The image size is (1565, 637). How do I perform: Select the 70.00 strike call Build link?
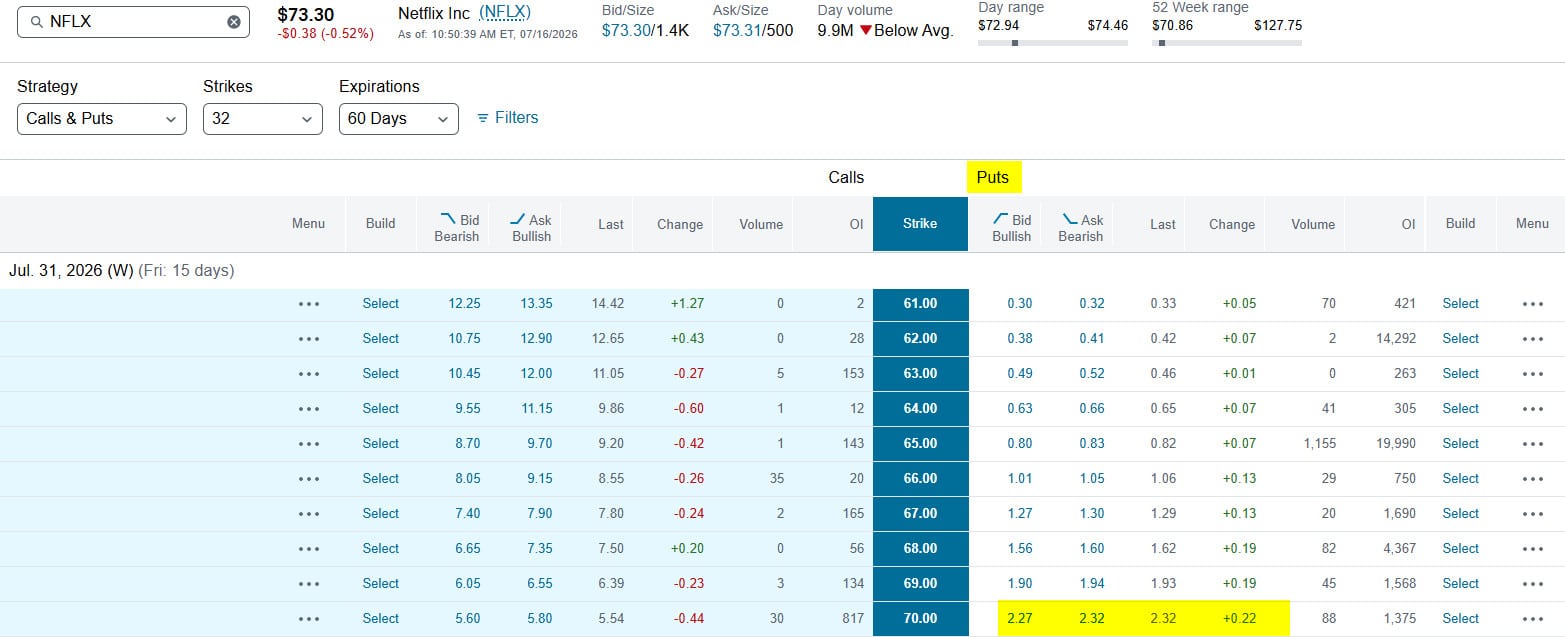tap(381, 619)
